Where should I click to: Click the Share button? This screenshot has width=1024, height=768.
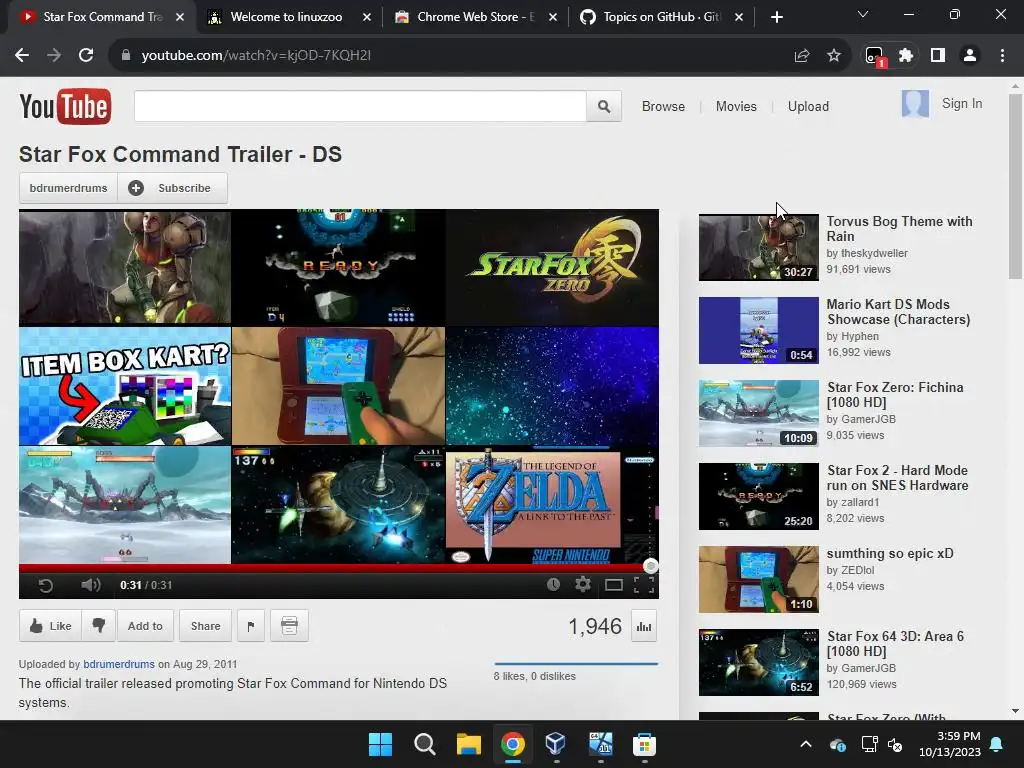(x=205, y=626)
